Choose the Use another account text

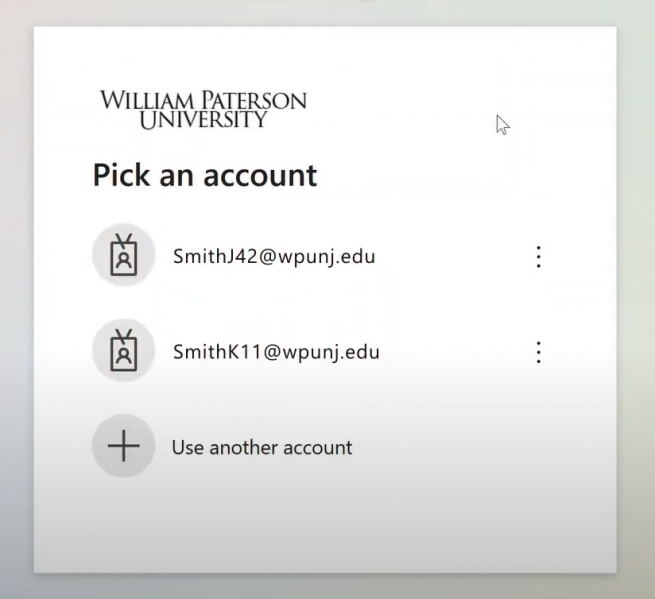[x=262, y=447]
